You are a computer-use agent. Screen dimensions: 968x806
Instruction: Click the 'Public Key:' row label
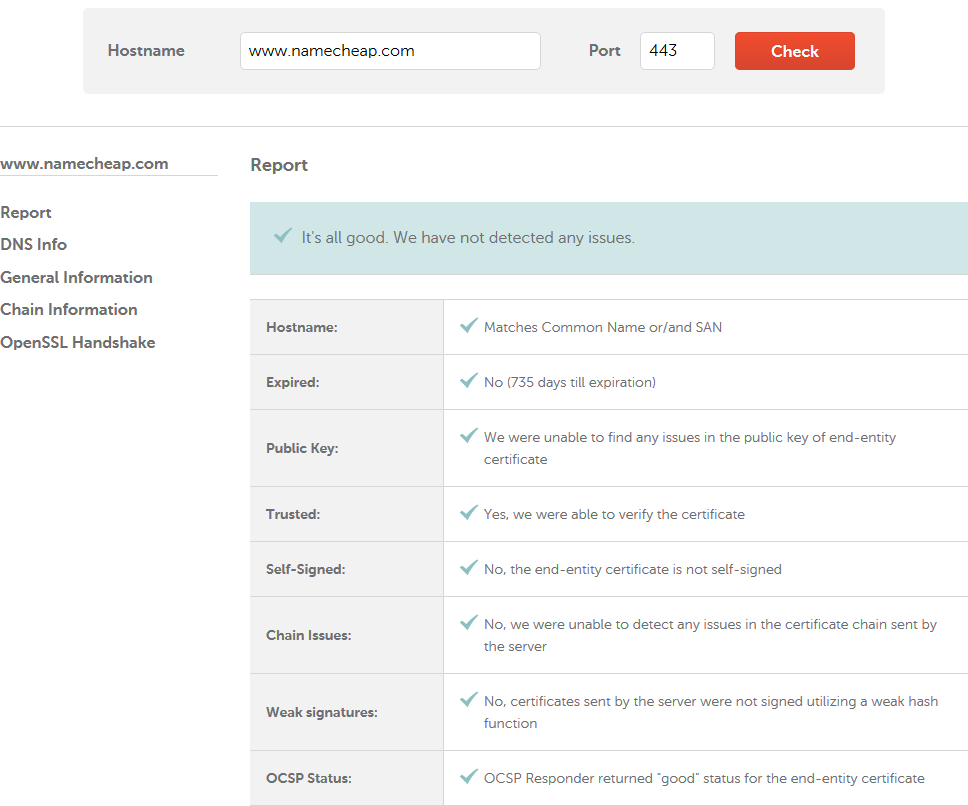(x=302, y=449)
